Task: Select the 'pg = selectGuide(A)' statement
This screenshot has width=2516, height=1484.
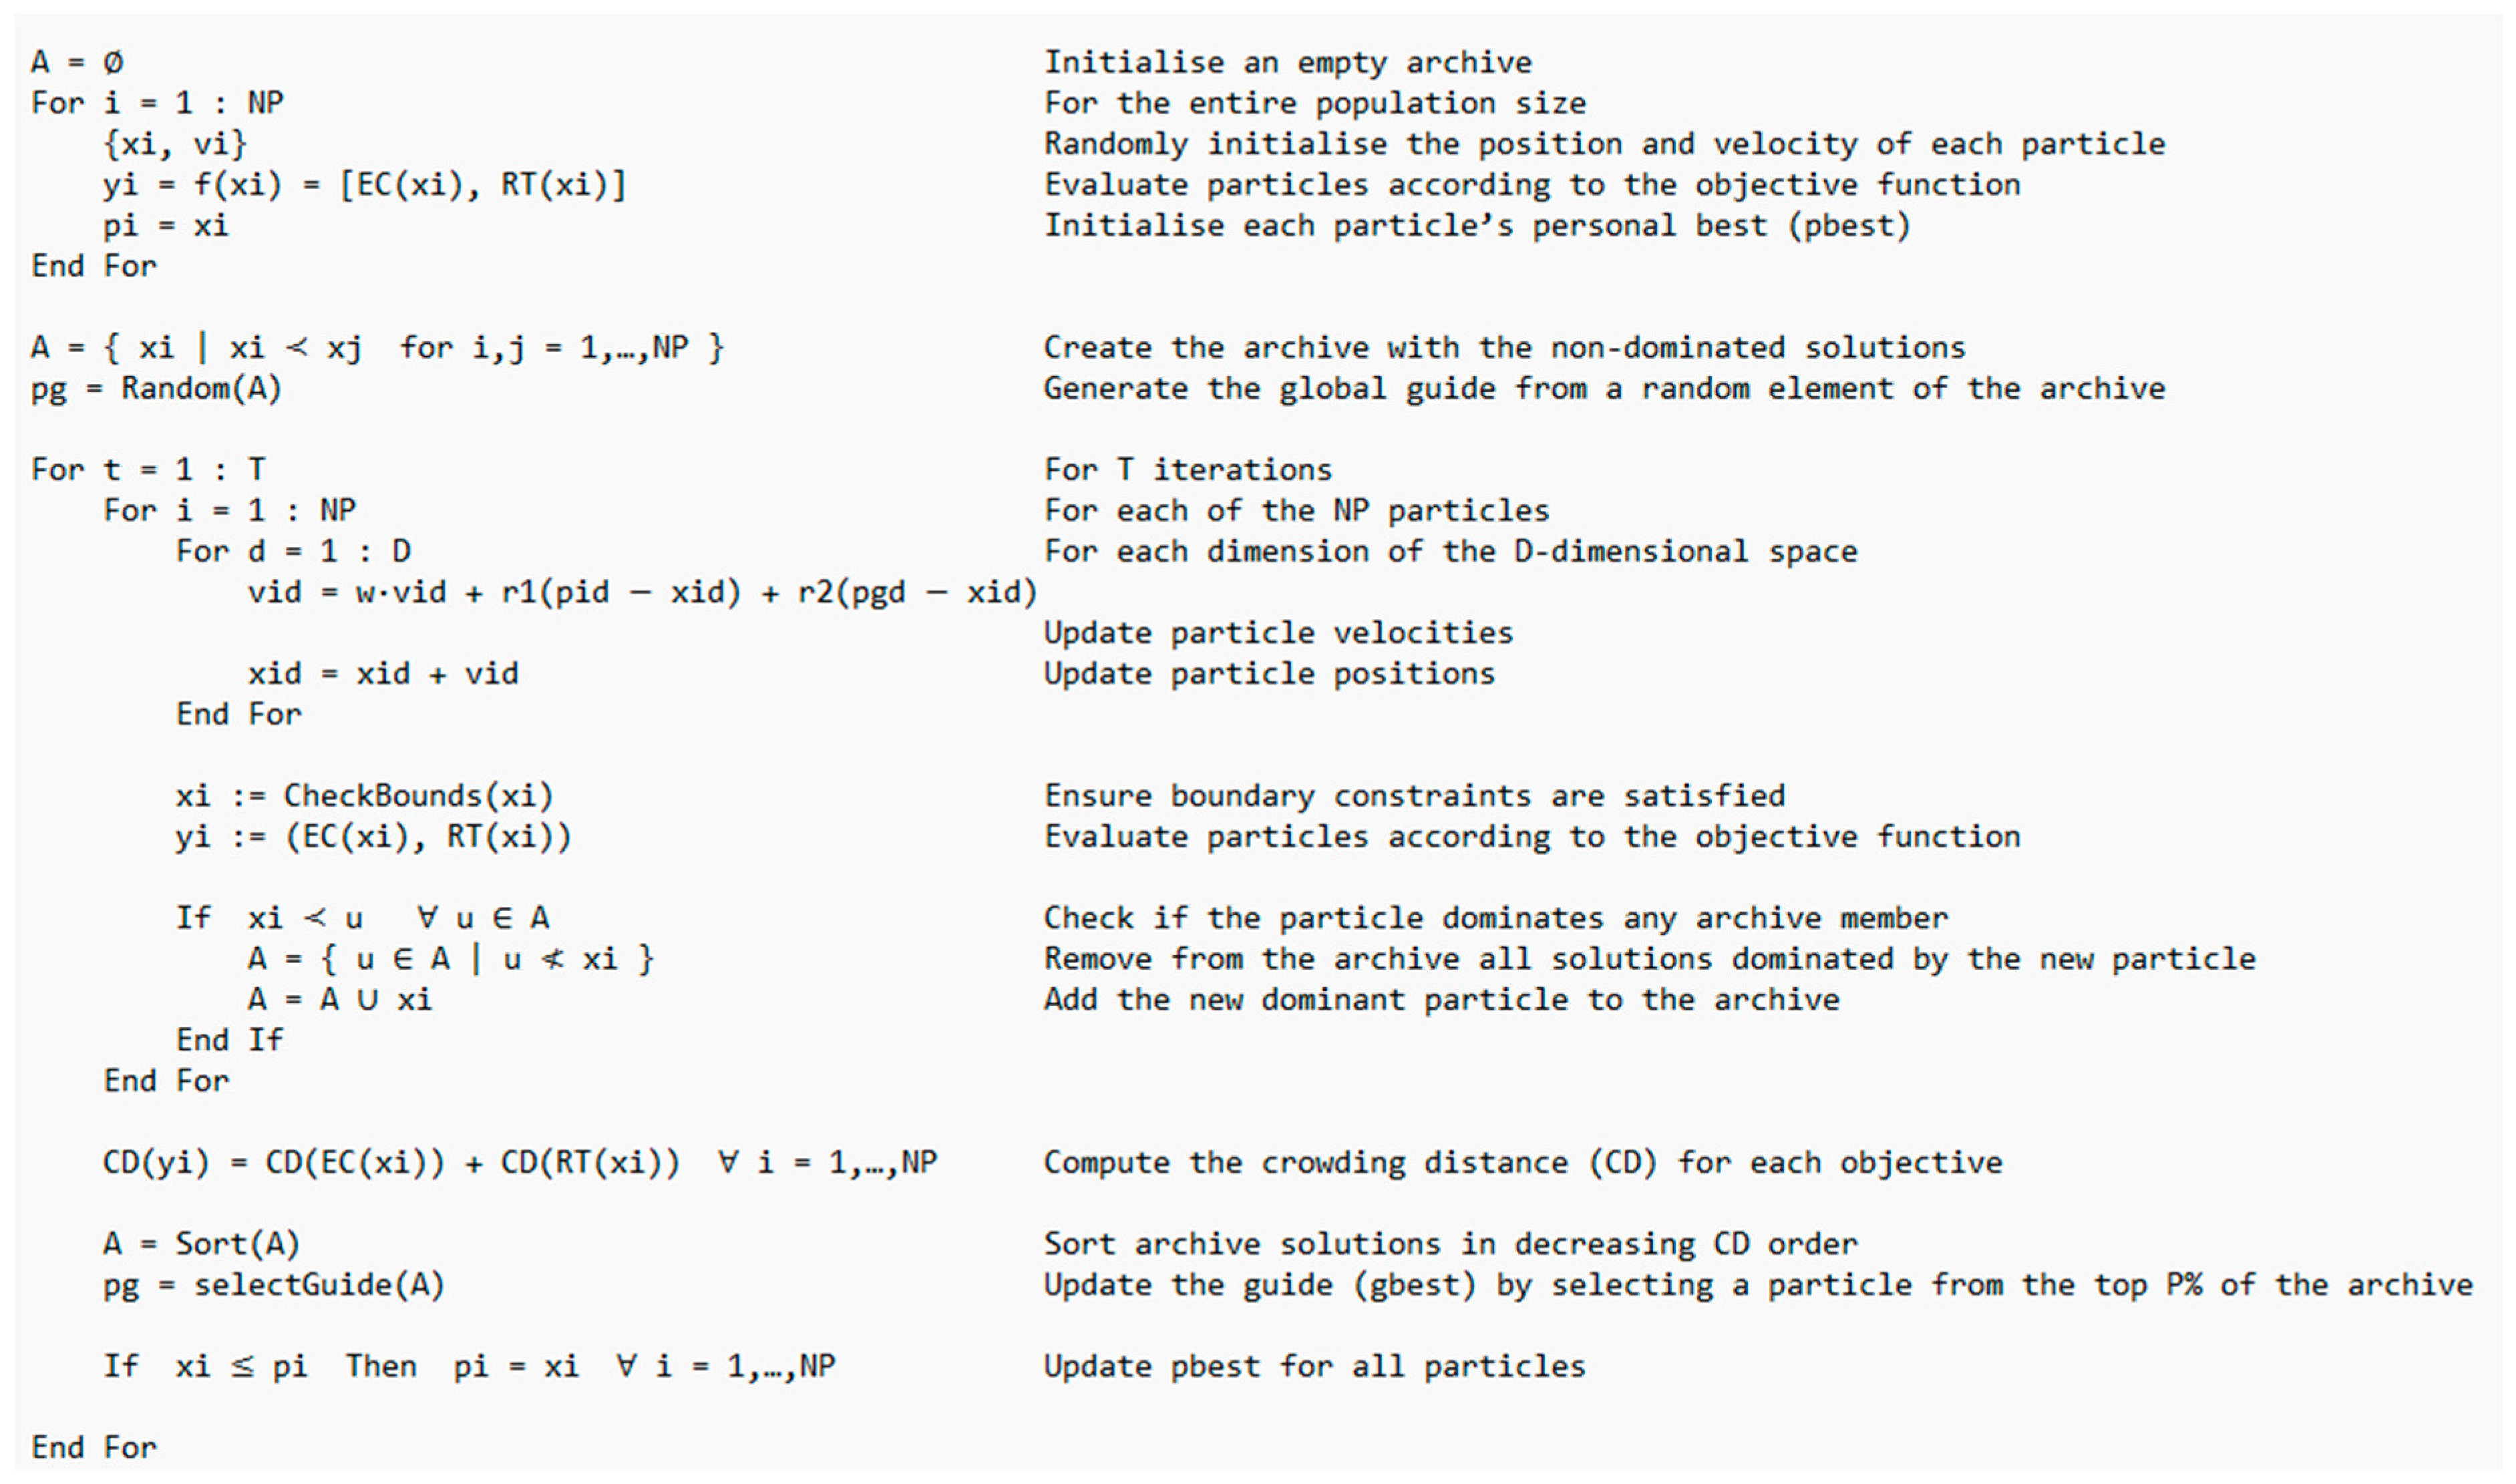Action: click(273, 1286)
